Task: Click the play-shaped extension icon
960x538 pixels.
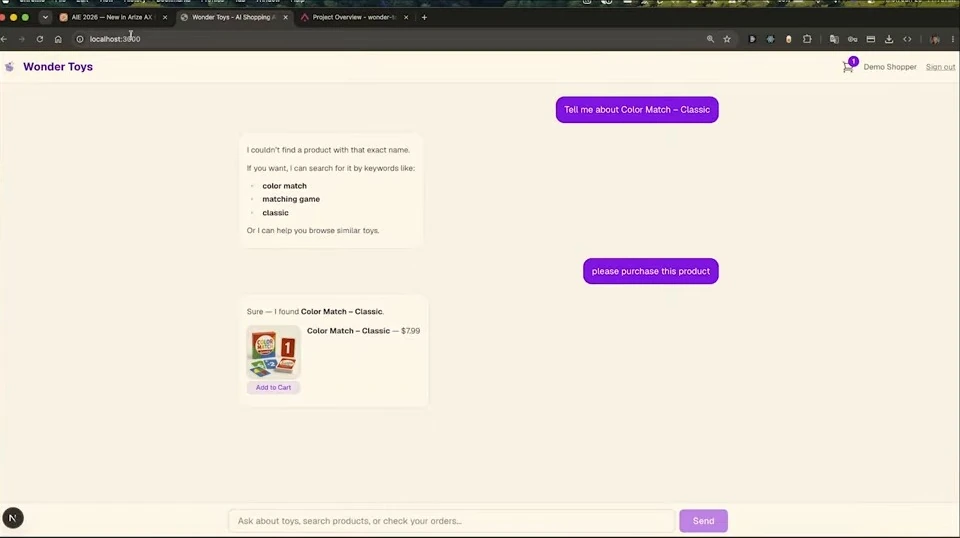Action: tap(752, 39)
